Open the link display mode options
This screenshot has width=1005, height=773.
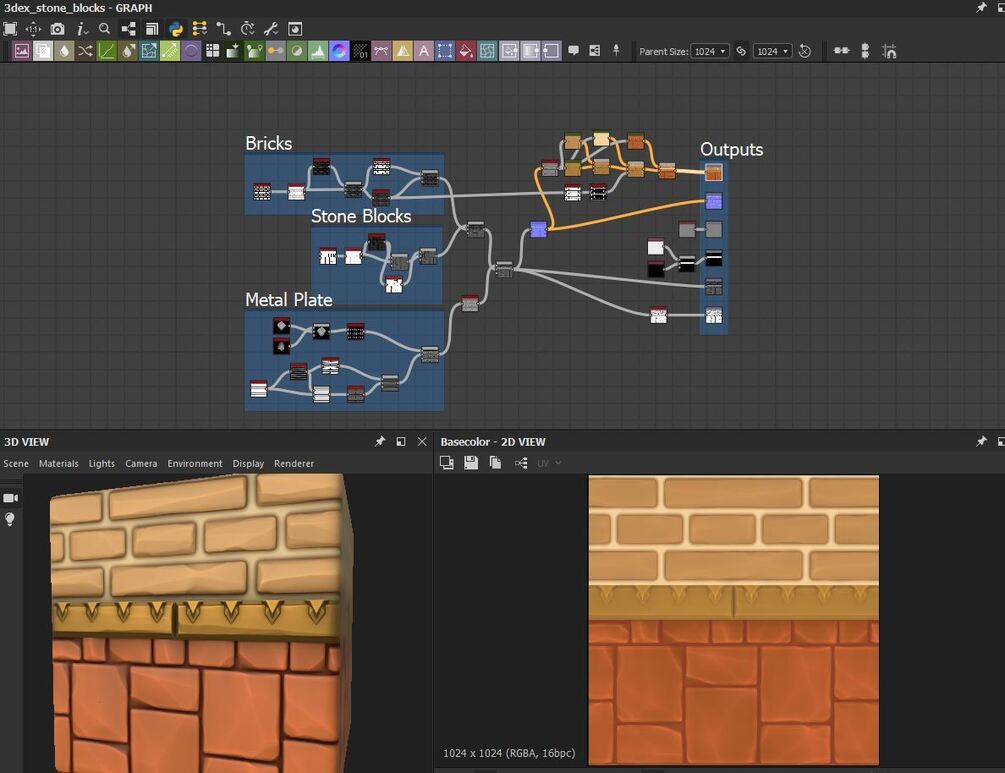199,29
